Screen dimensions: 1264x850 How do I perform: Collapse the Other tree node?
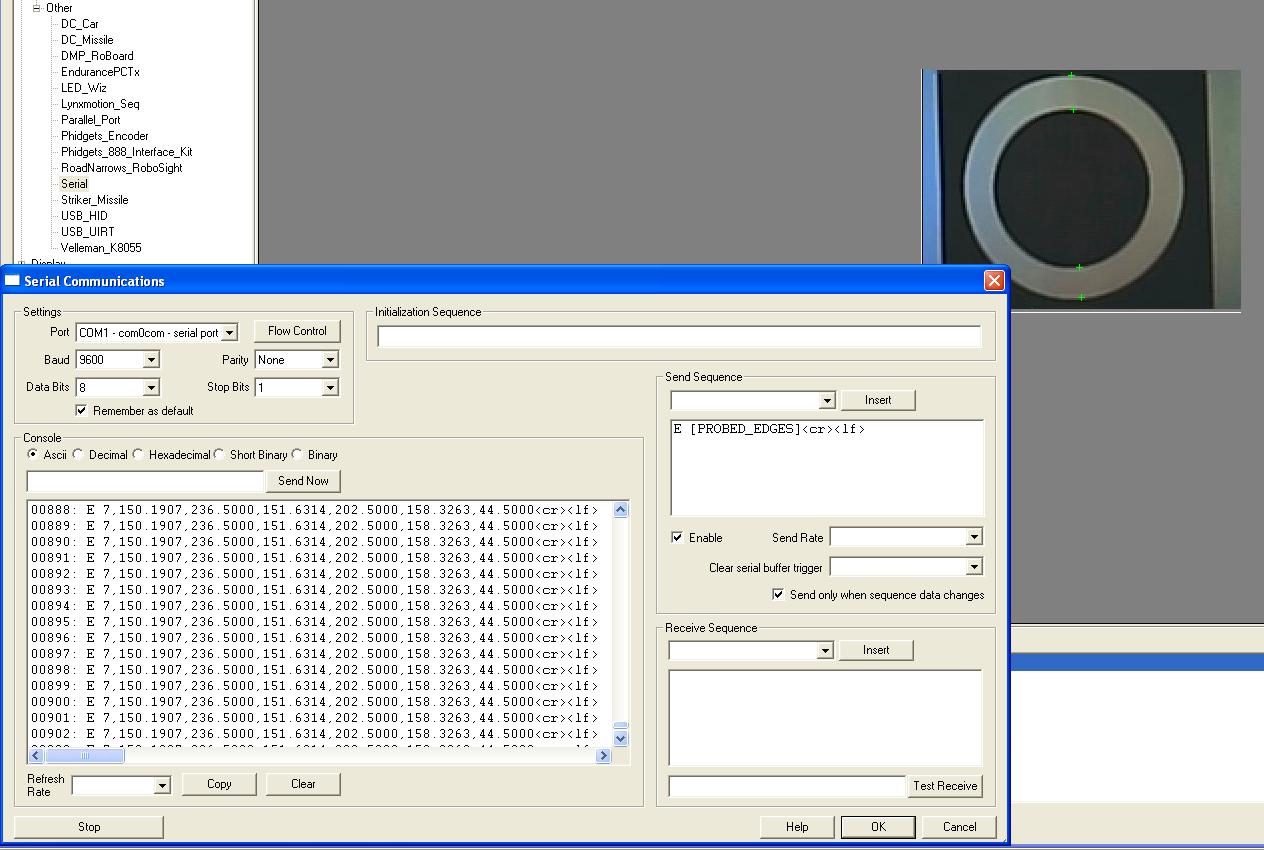[37, 8]
